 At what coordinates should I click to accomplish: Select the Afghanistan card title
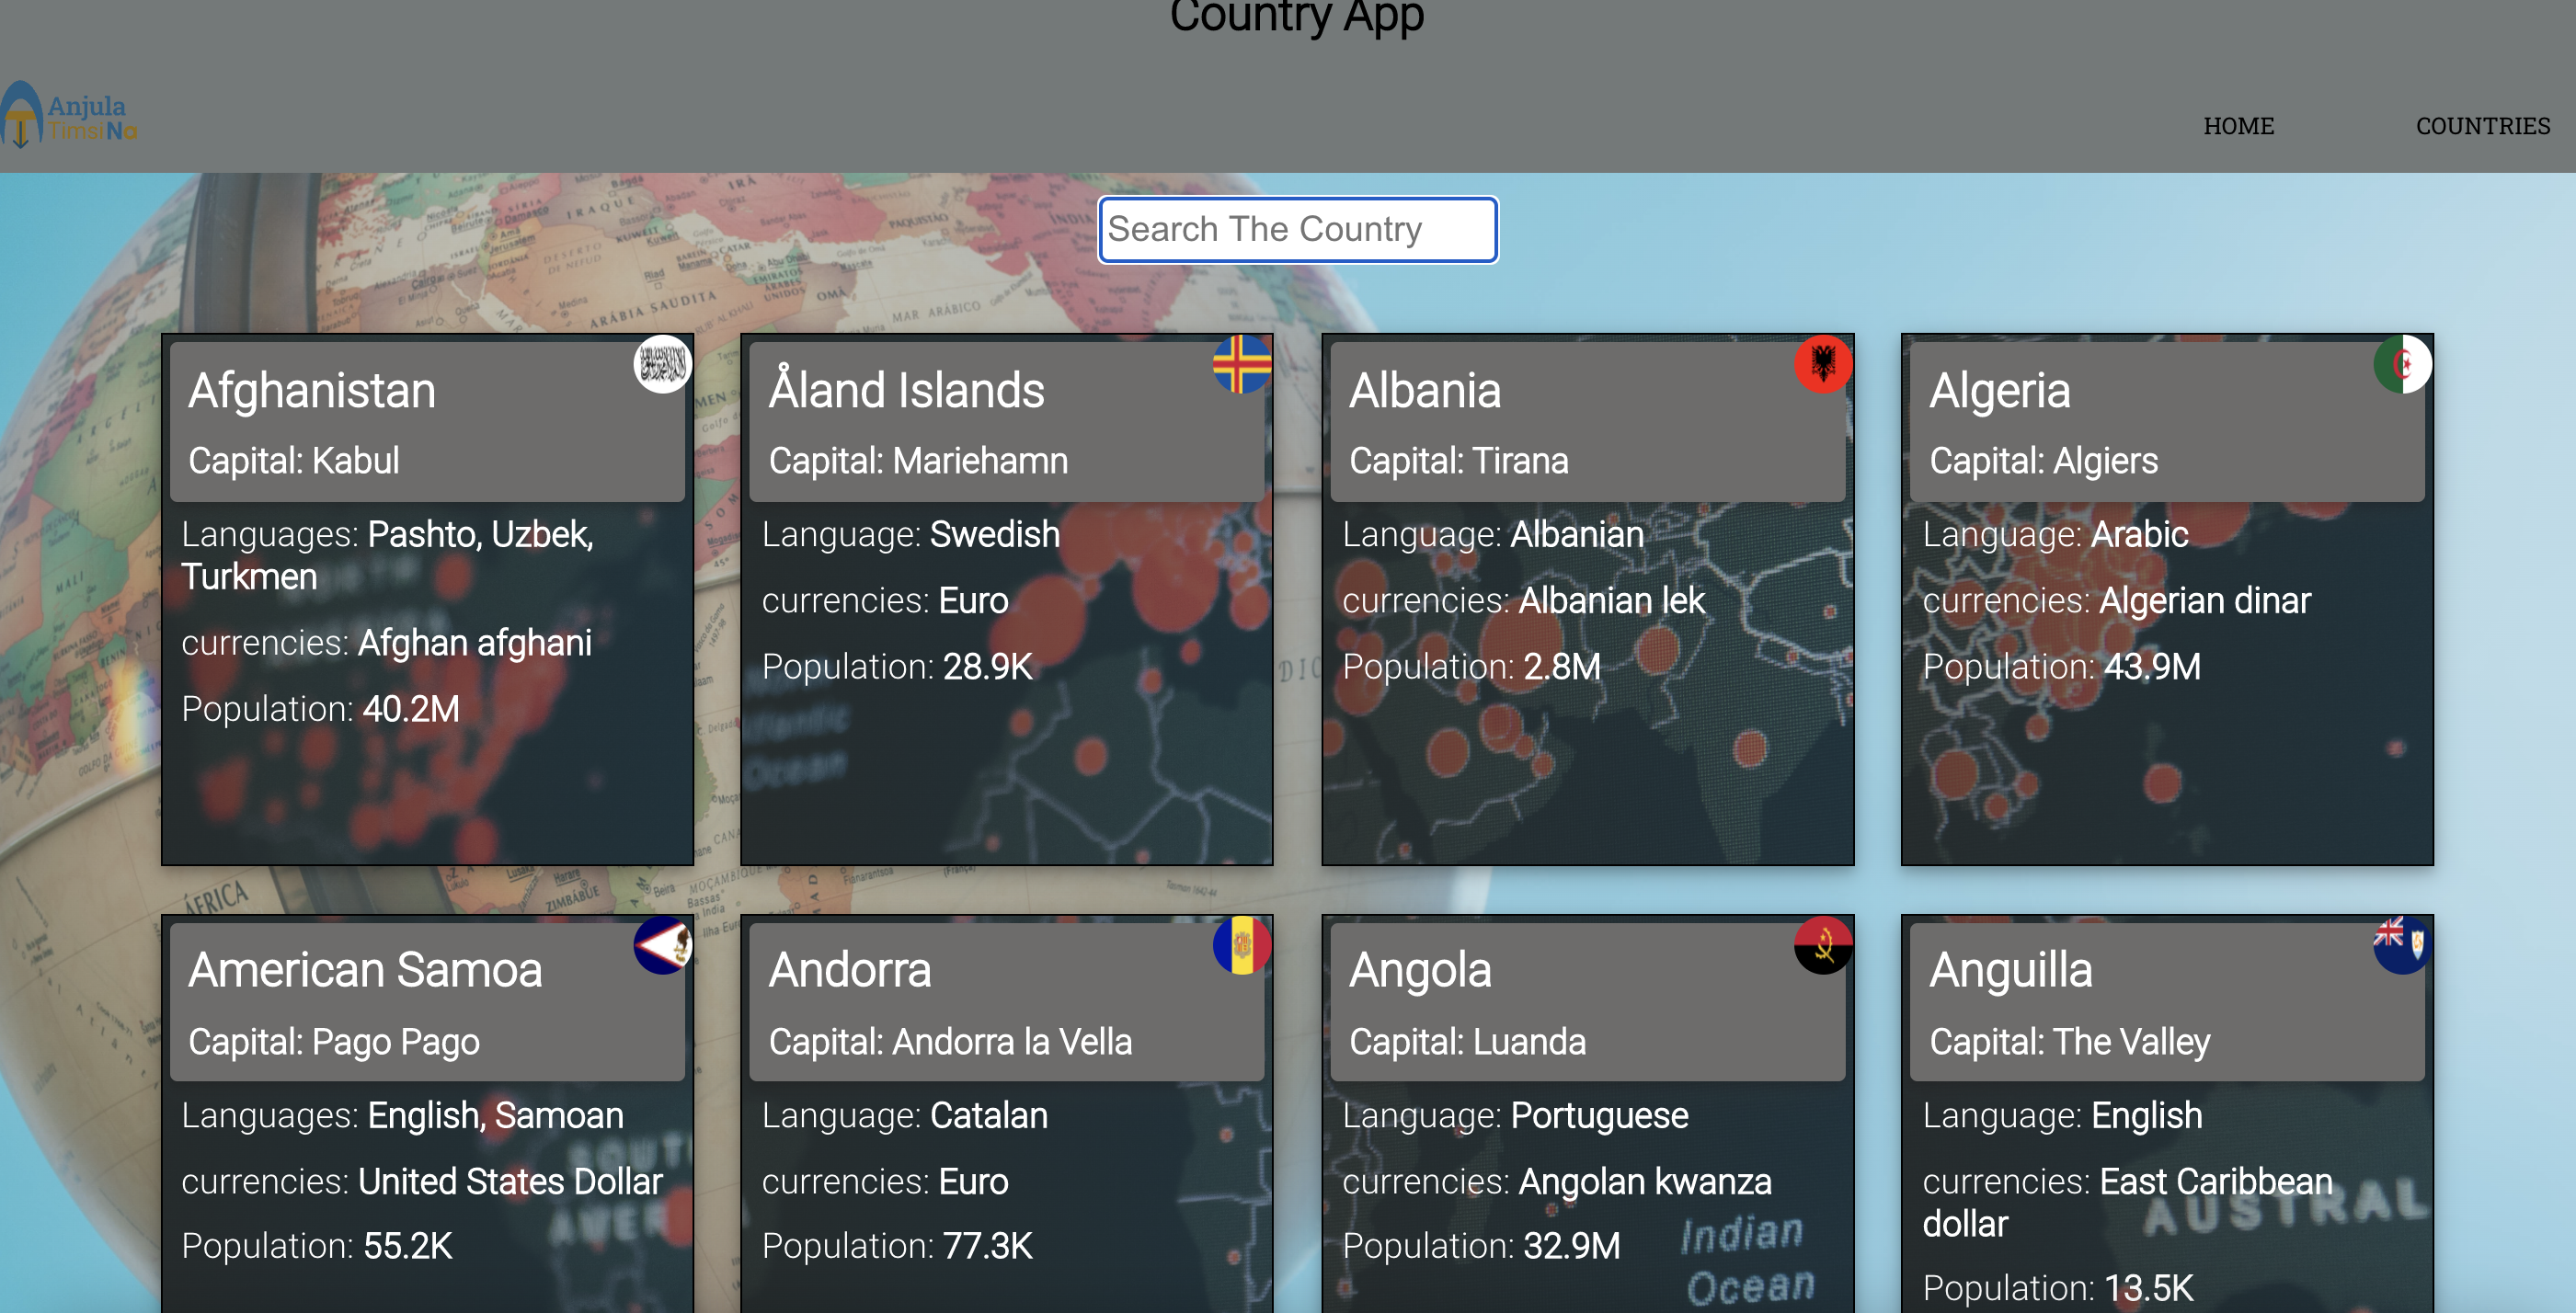[x=312, y=390]
